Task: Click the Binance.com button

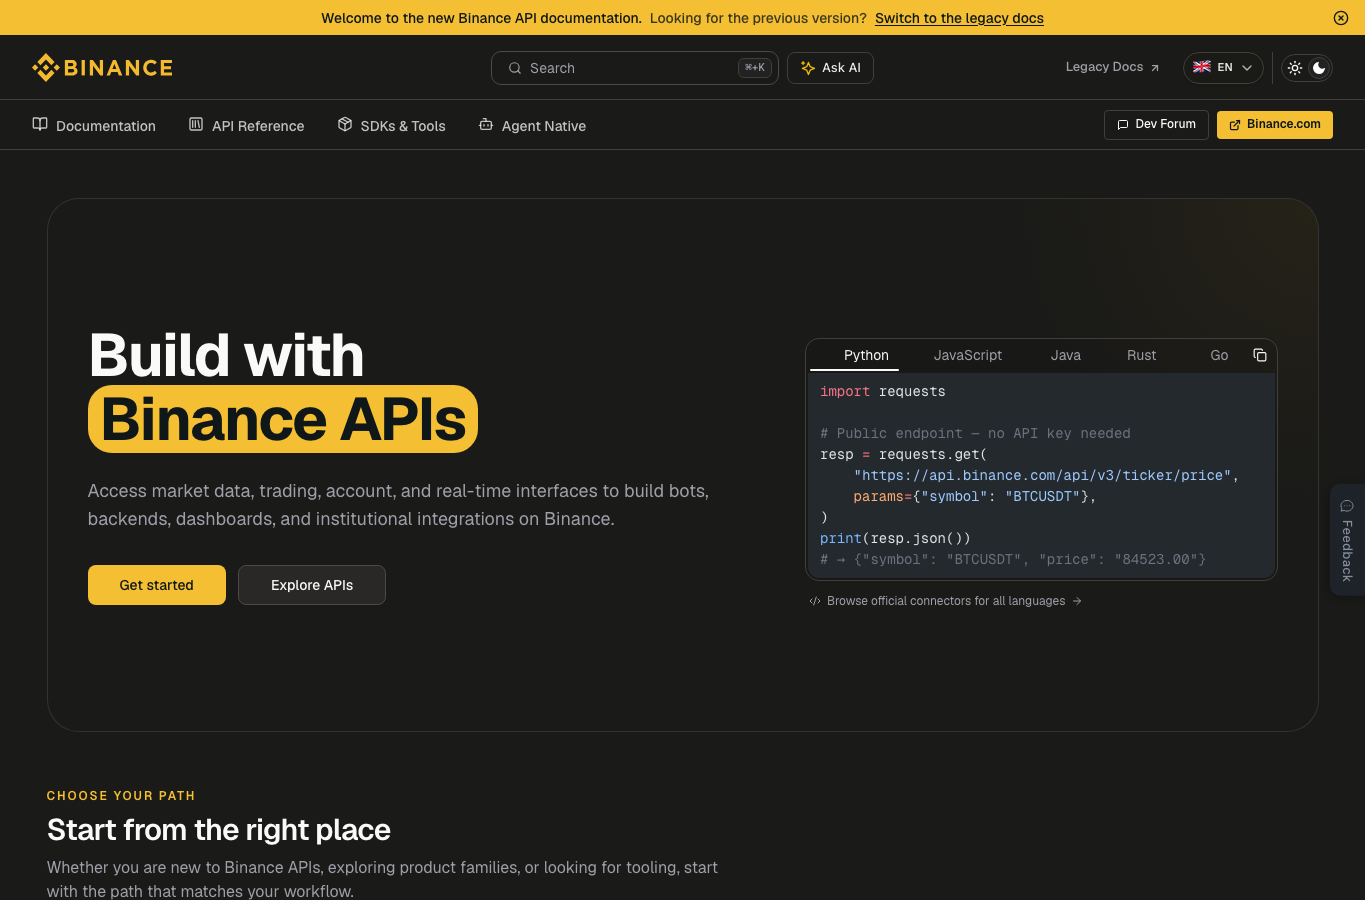Action: pyautogui.click(x=1274, y=125)
